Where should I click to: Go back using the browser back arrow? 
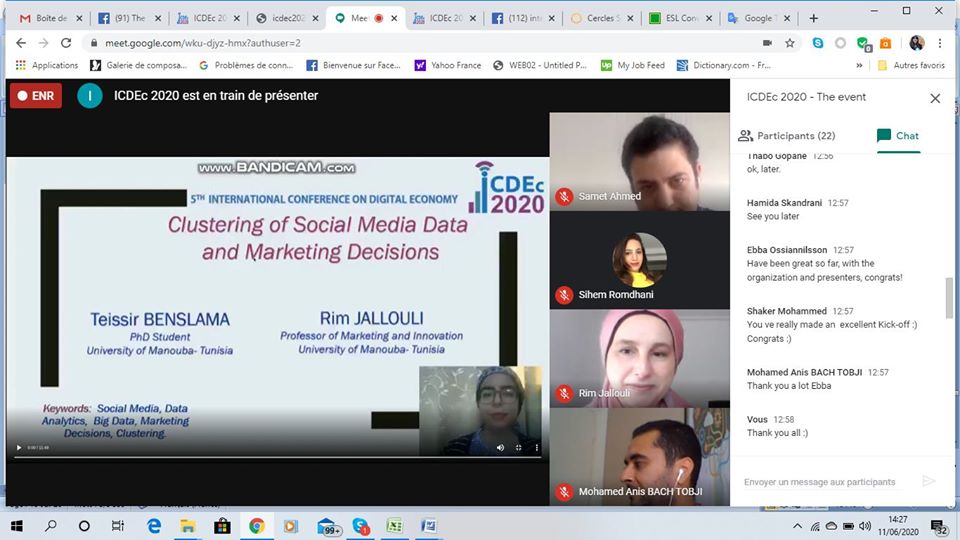pyautogui.click(x=21, y=43)
